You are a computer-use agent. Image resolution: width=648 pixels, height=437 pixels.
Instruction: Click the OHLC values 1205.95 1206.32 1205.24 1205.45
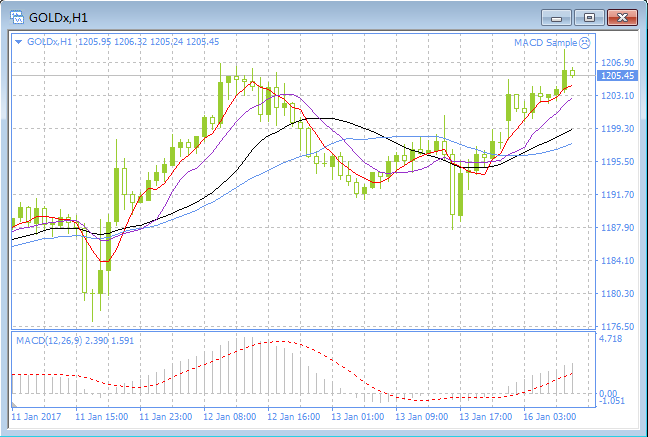[149, 42]
